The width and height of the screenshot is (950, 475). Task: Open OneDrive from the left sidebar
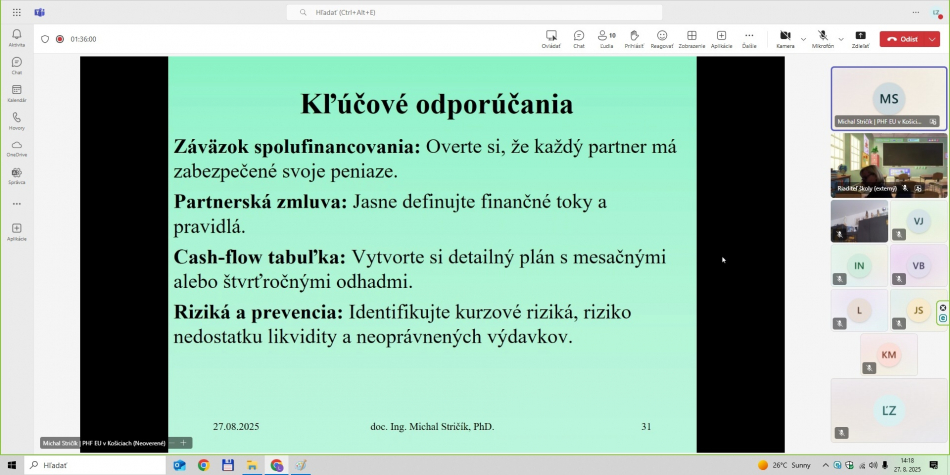click(17, 148)
